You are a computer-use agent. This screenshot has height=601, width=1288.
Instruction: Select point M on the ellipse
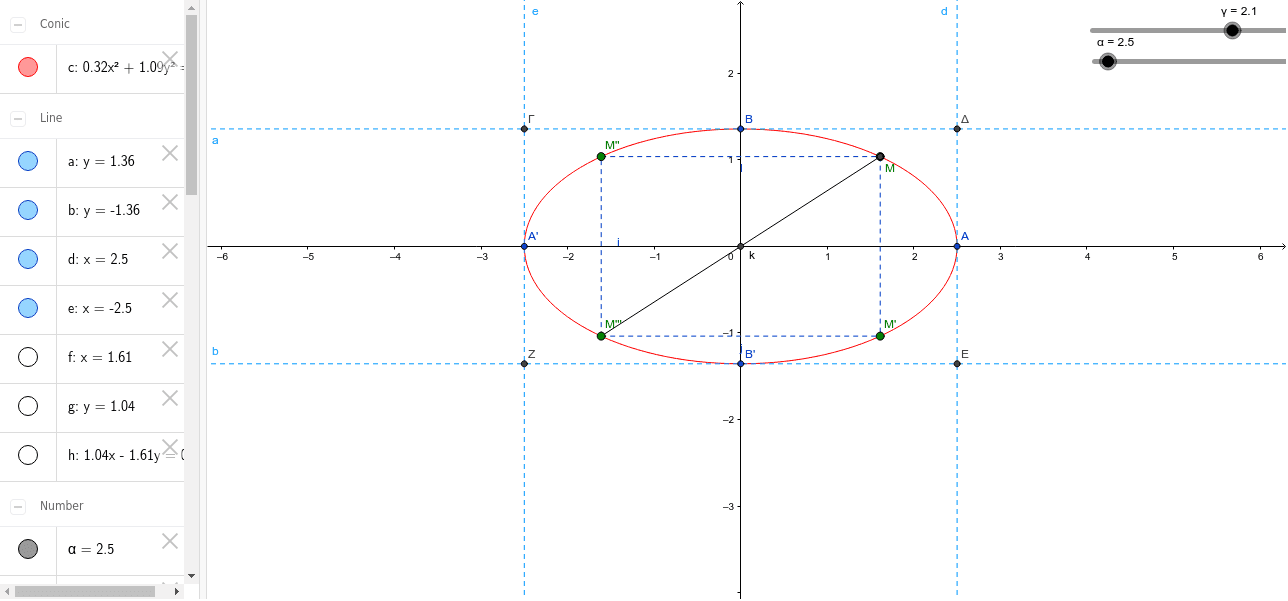(880, 156)
